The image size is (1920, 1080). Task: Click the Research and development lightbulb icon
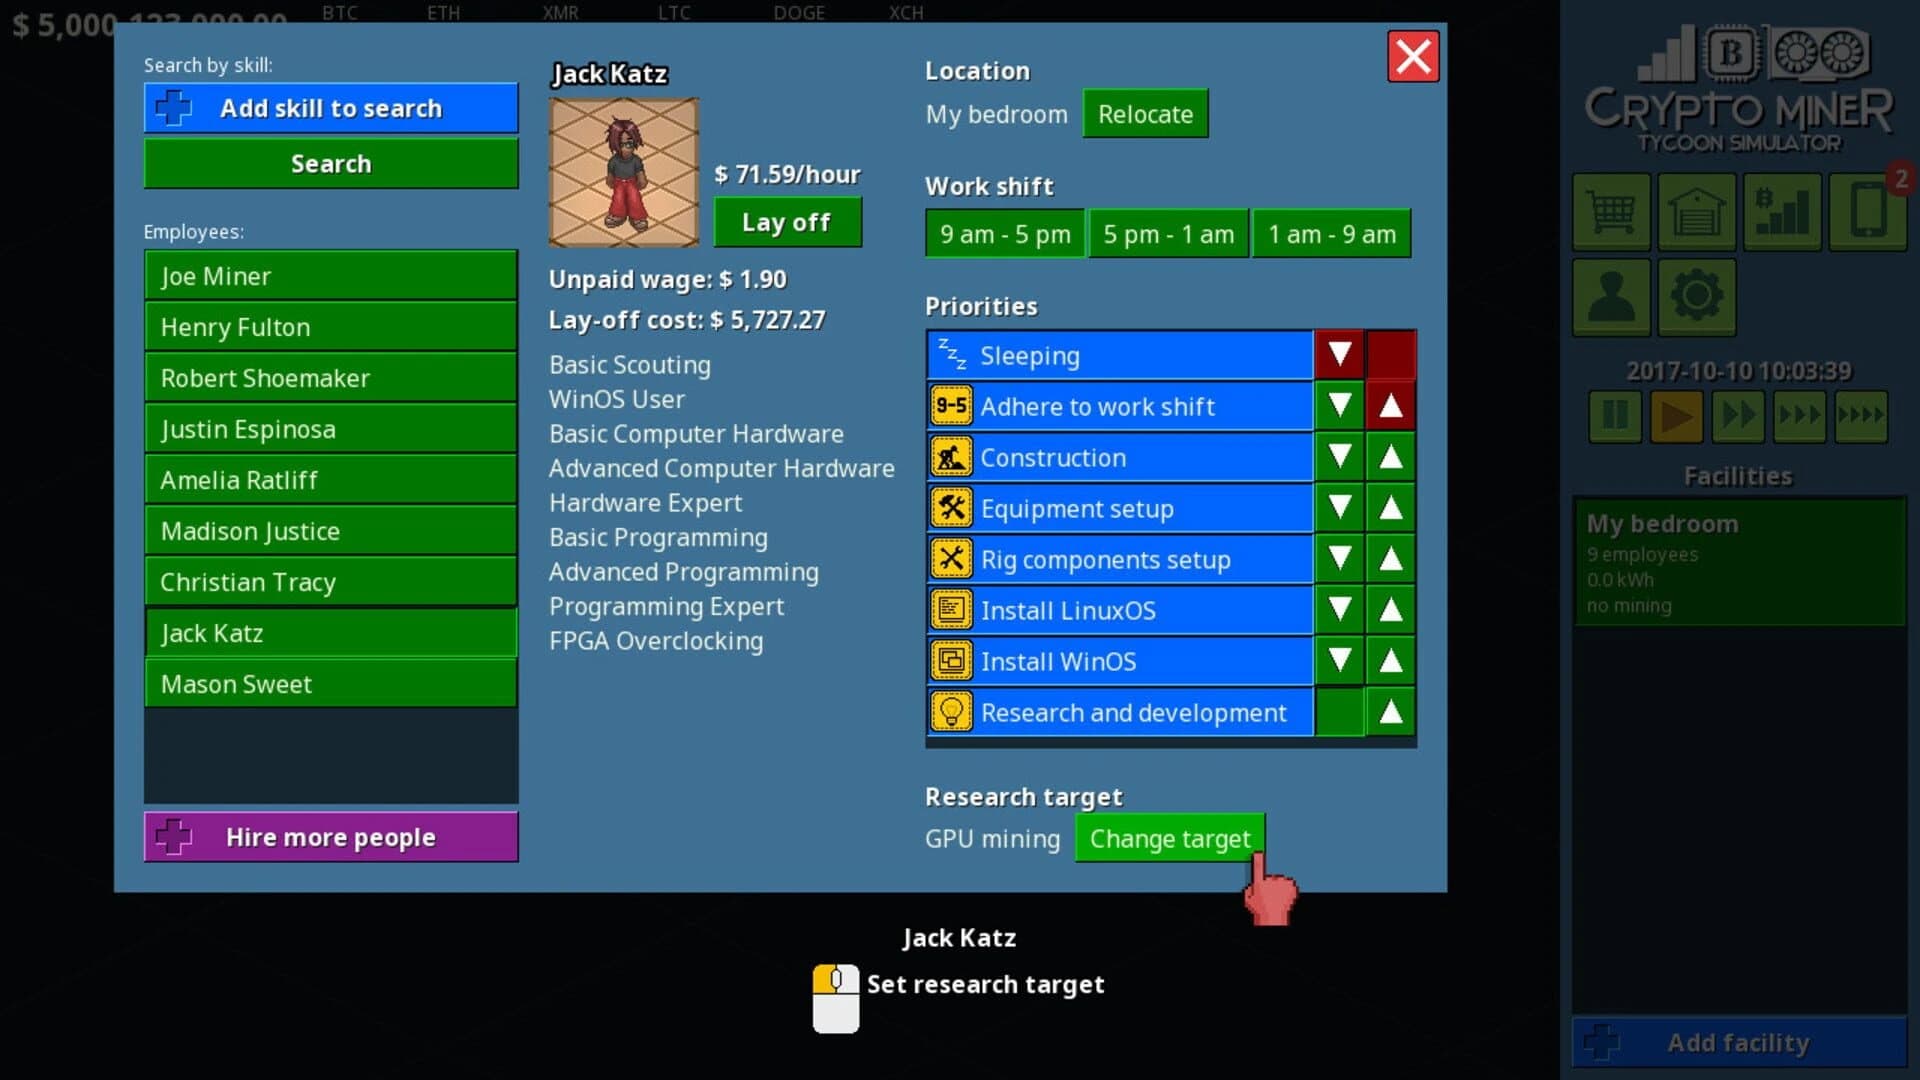point(952,712)
